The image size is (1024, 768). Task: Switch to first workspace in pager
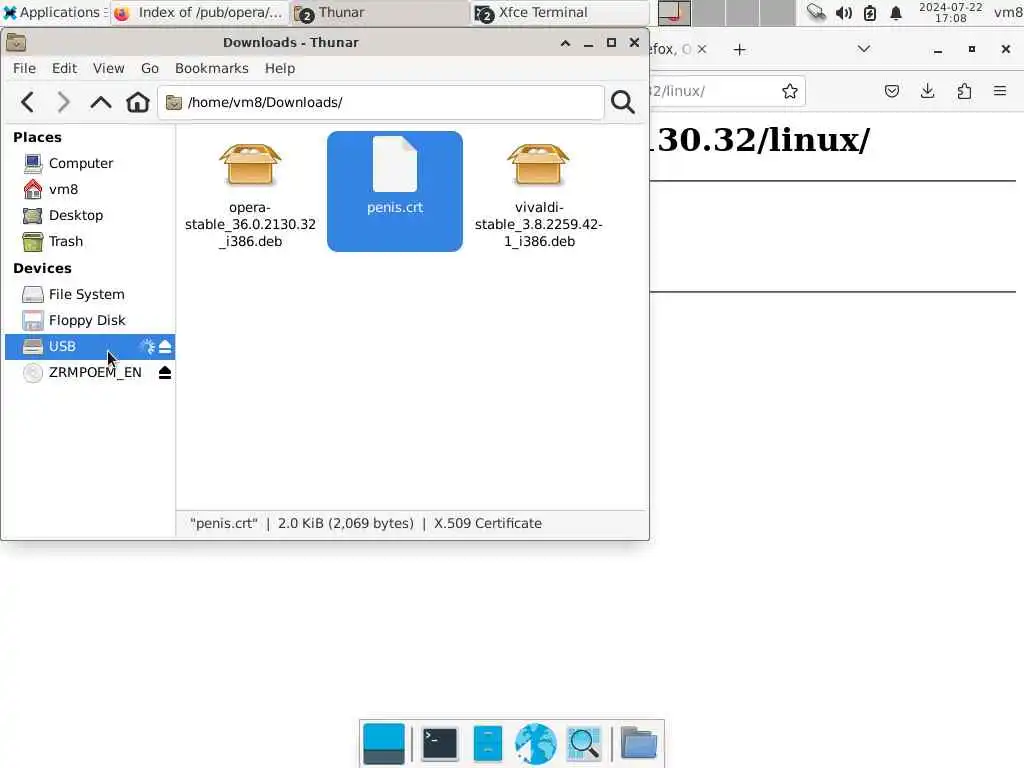point(674,12)
